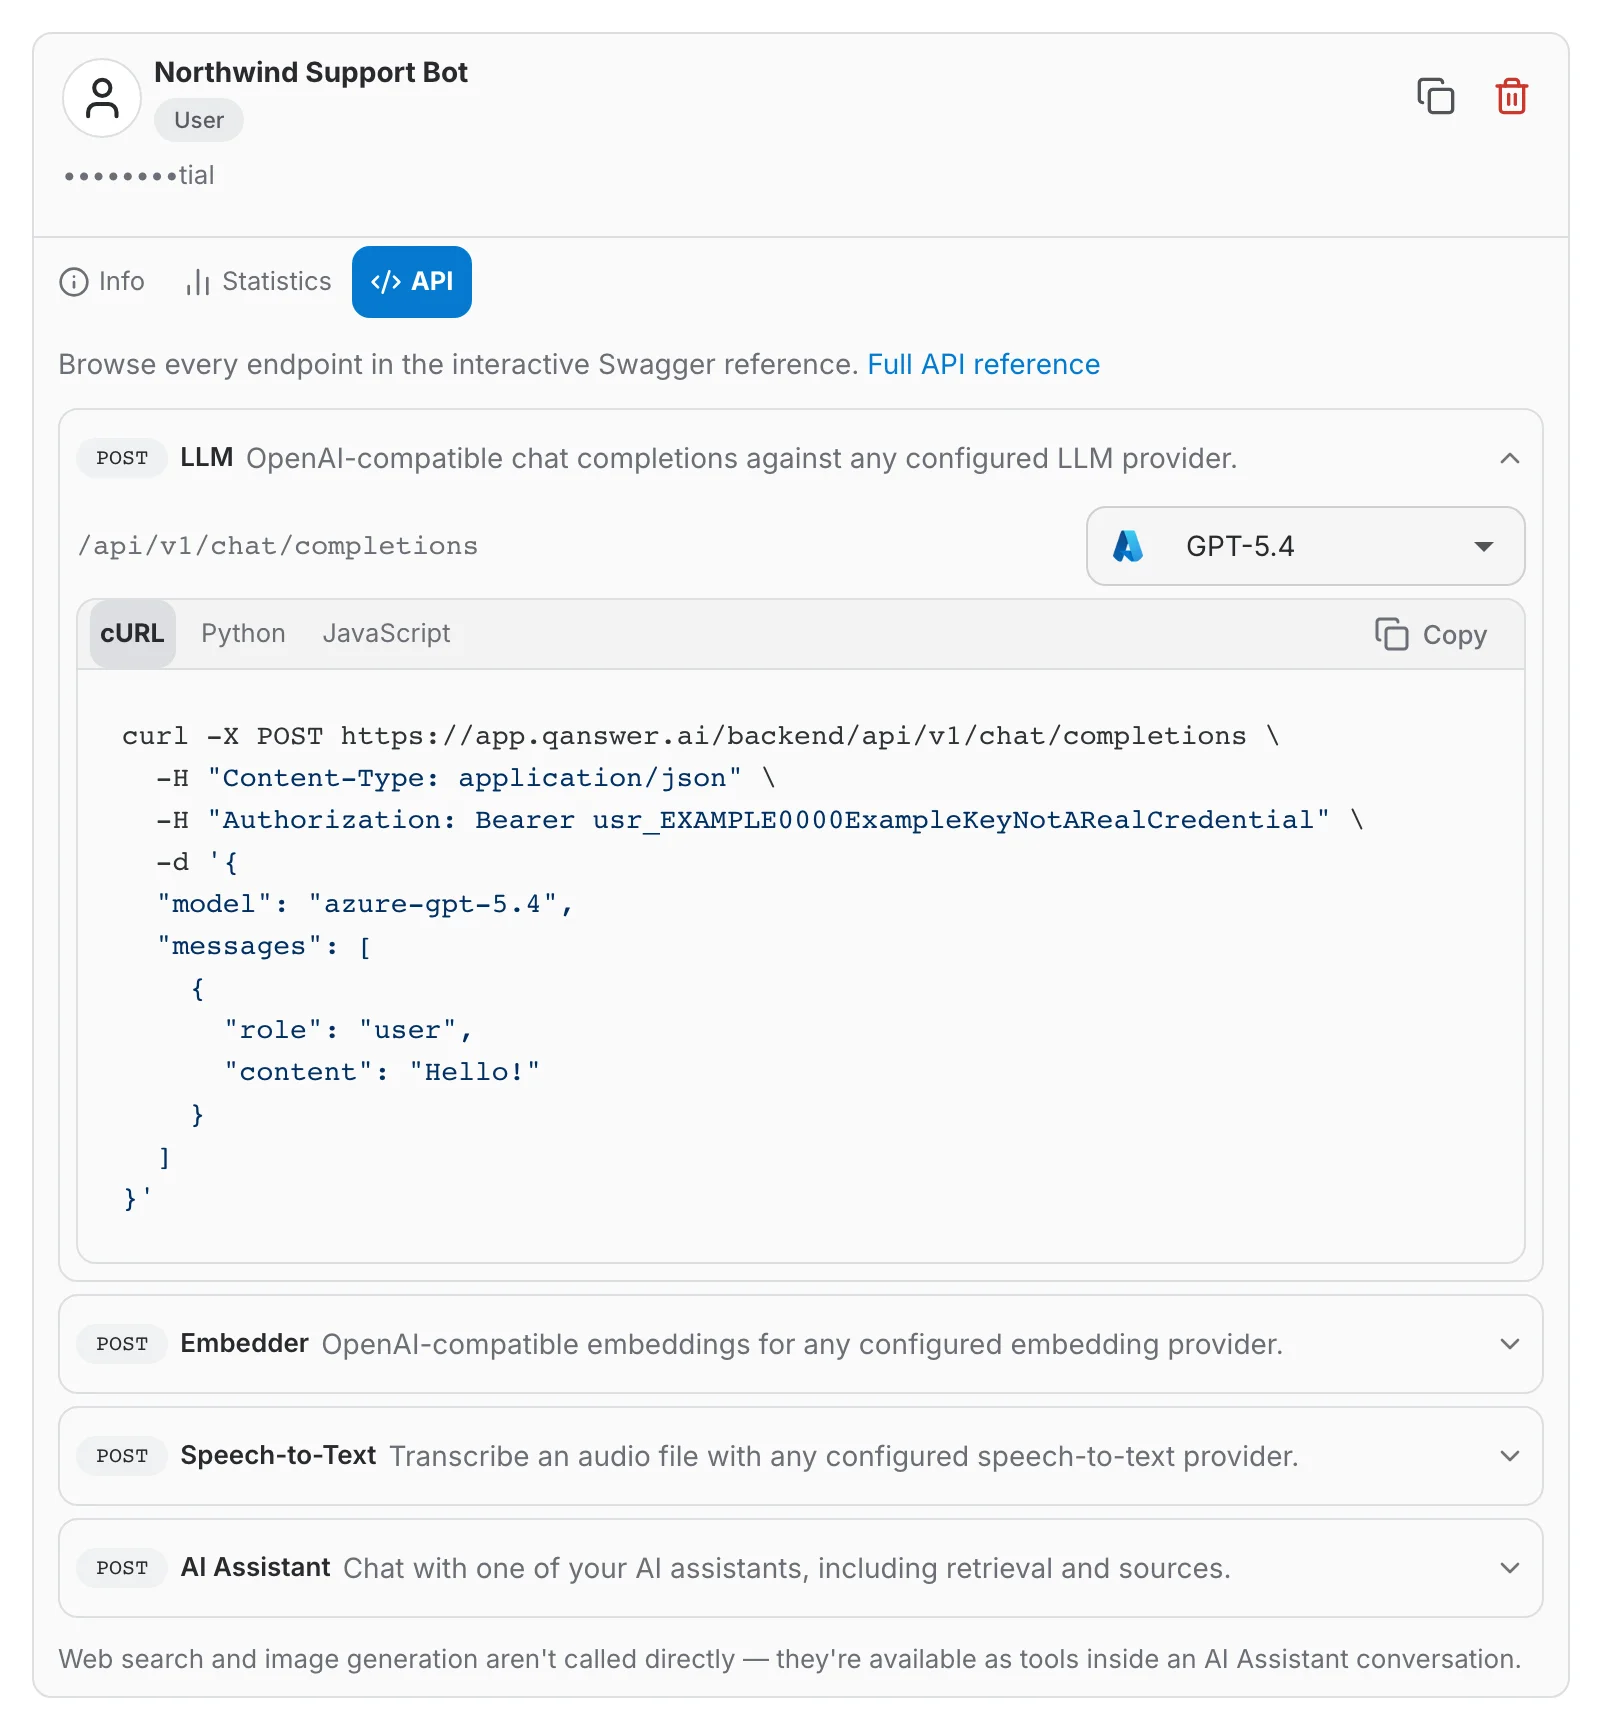1602x1730 pixels.
Task: Click the "model": "azure-gpt-5.4" code line
Action: coord(365,904)
